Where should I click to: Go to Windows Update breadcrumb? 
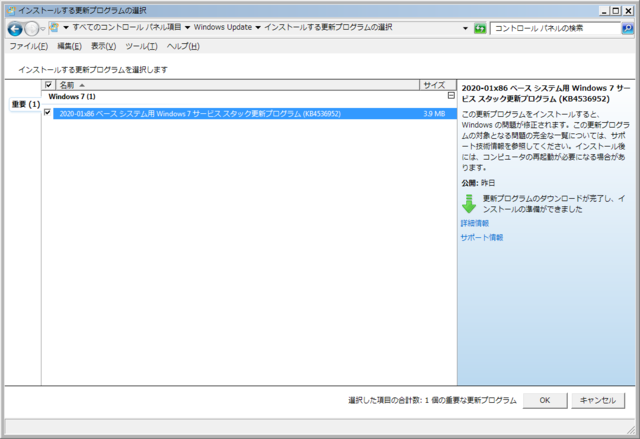(x=222, y=27)
